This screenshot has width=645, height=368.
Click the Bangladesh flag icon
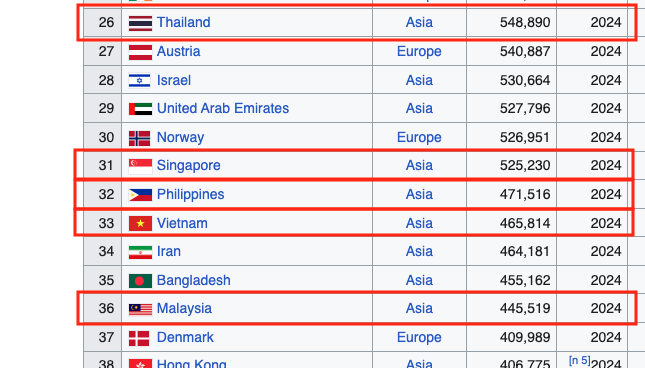(140, 281)
